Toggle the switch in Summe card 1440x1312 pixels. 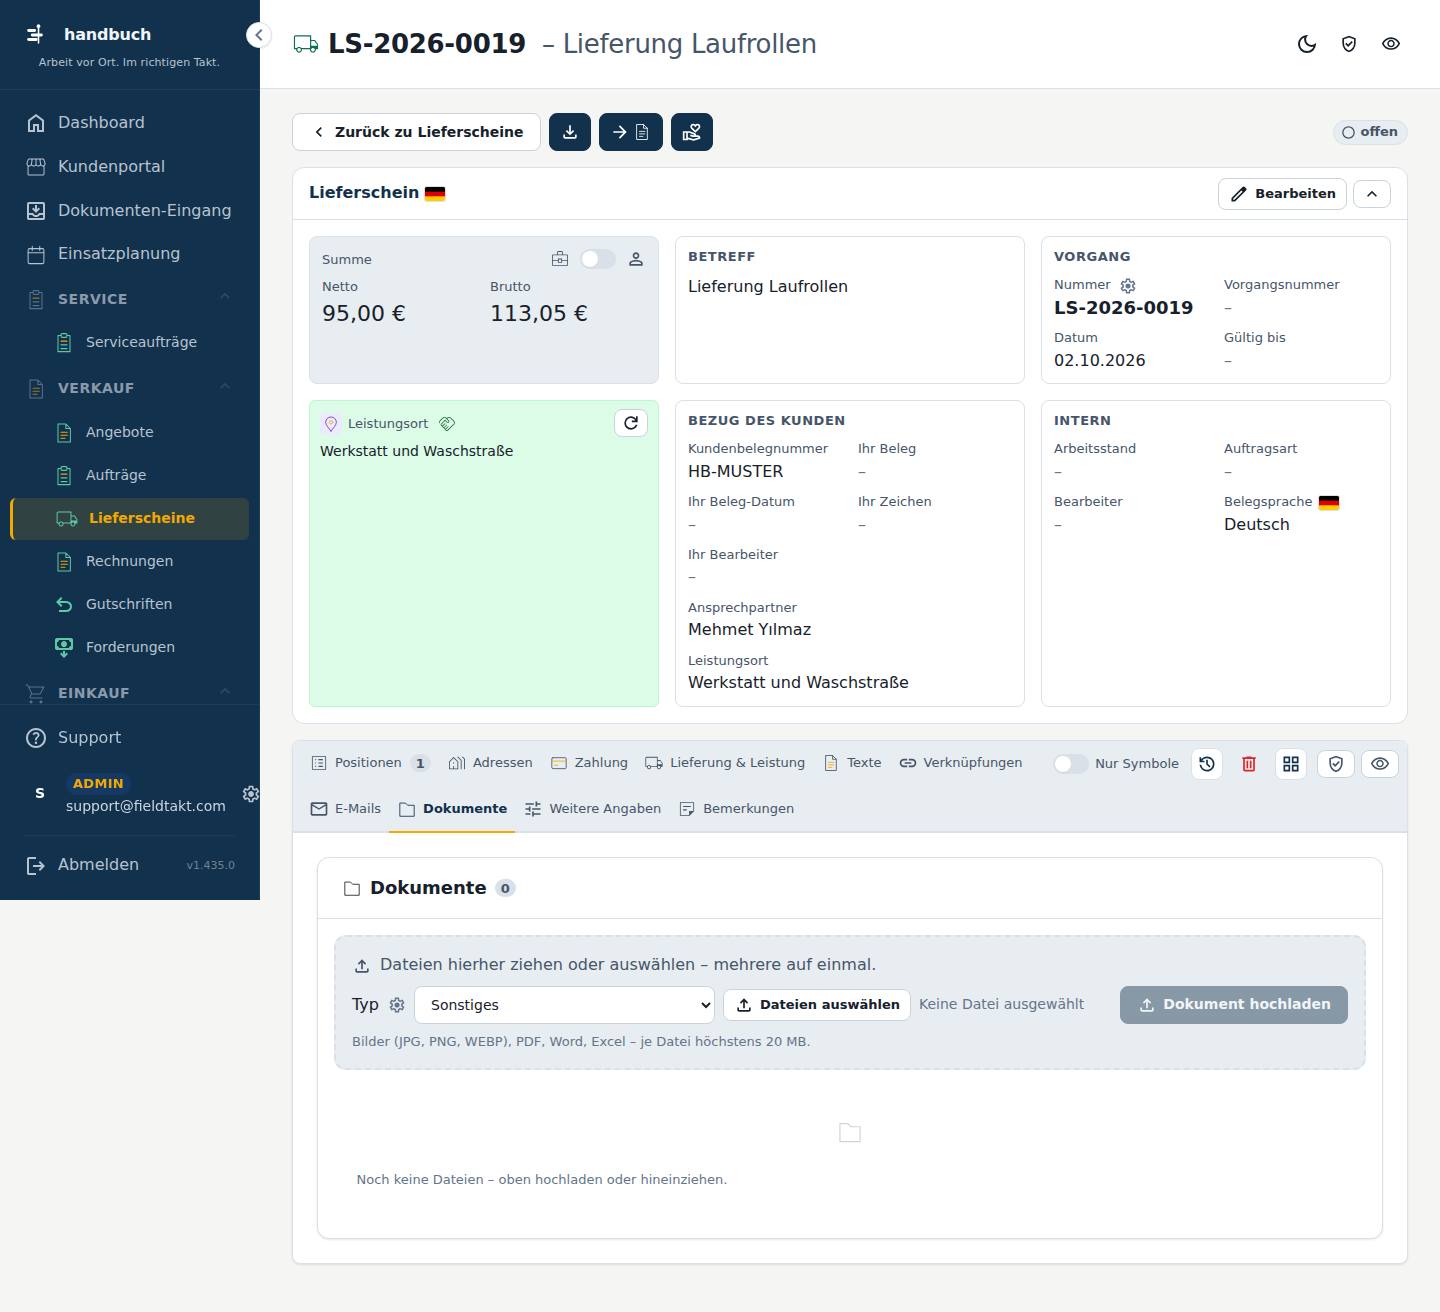[598, 259]
